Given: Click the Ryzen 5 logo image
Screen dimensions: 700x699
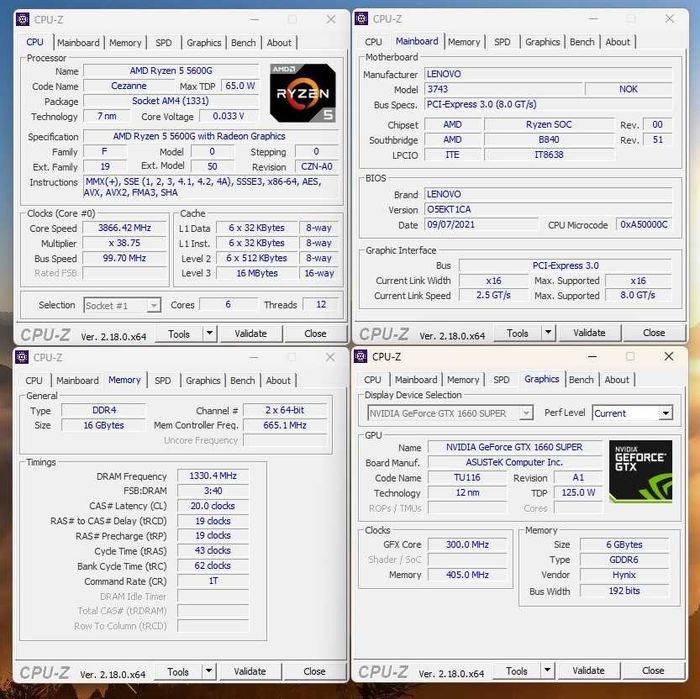Looking at the screenshot, I should point(303,93).
